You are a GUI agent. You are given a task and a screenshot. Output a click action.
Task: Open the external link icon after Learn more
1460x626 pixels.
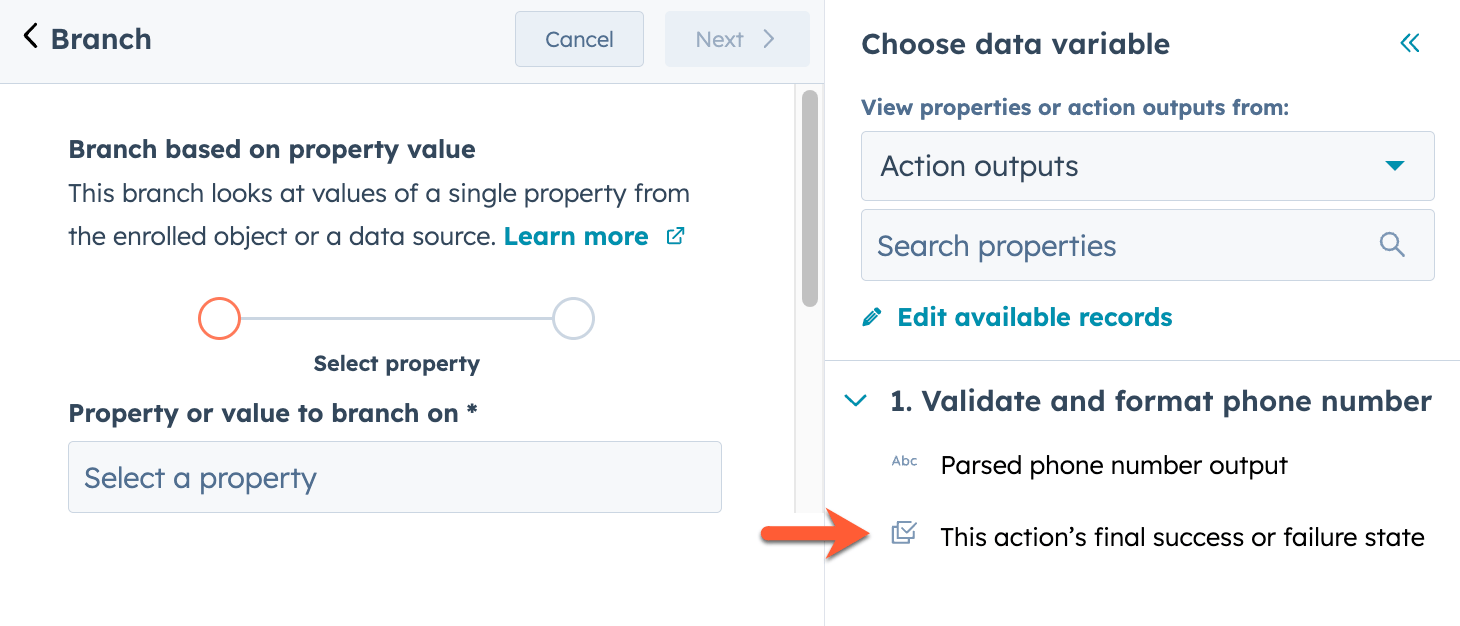click(x=676, y=237)
